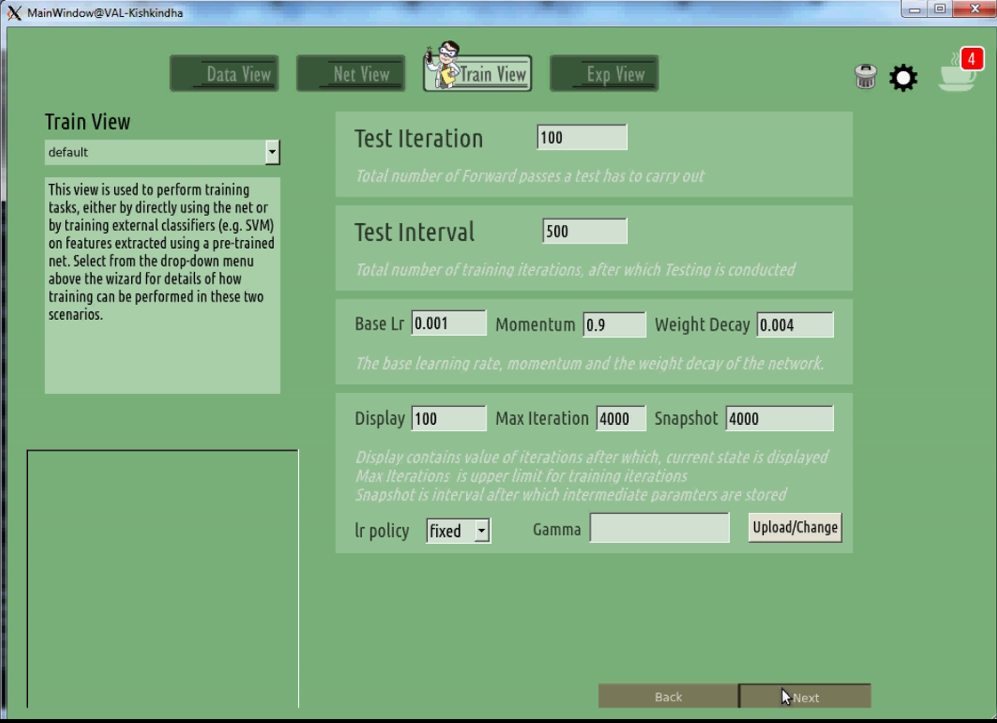
Task: Click the Test Interval label
Action: pyautogui.click(x=414, y=232)
